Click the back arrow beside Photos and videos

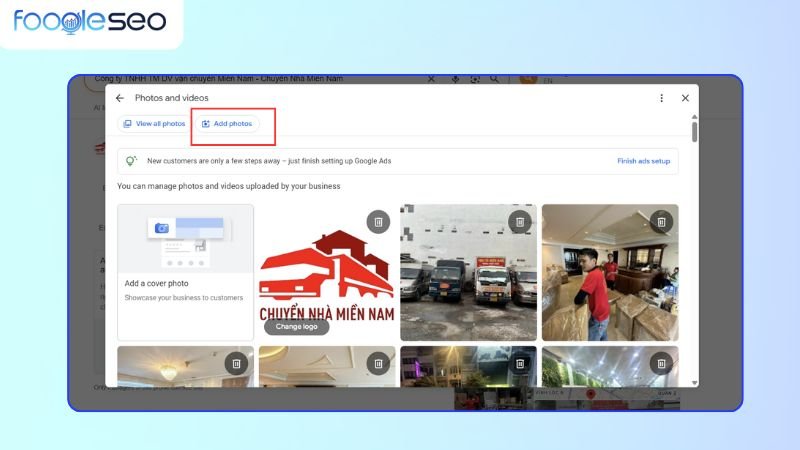(120, 98)
